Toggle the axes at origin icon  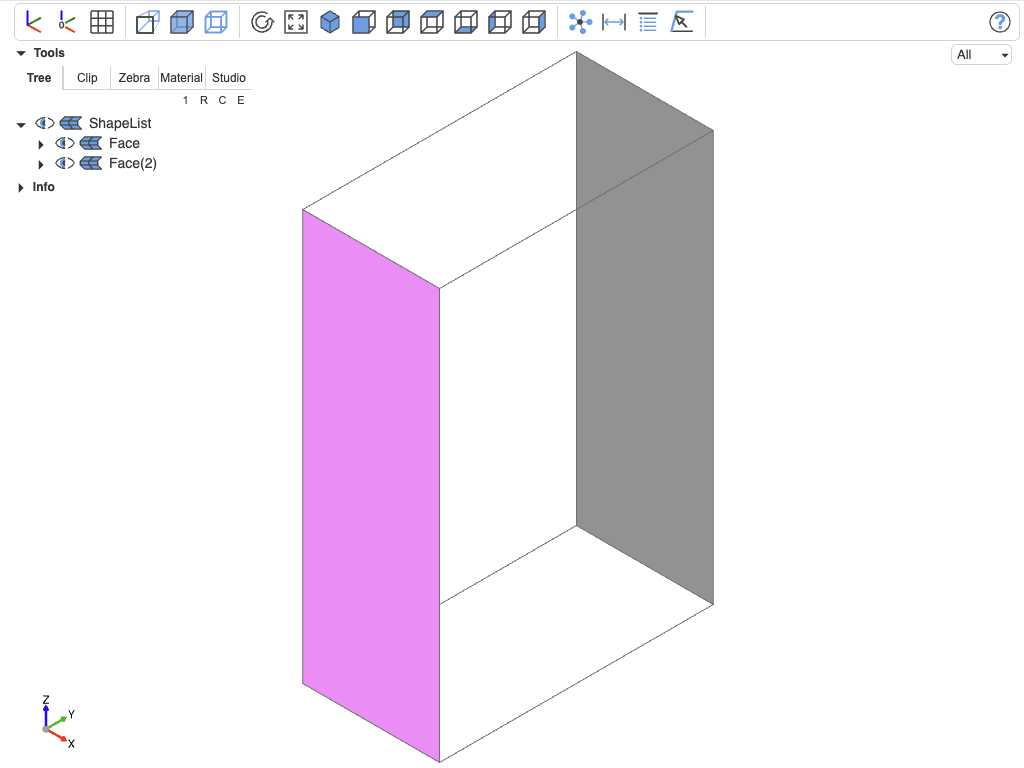67,22
